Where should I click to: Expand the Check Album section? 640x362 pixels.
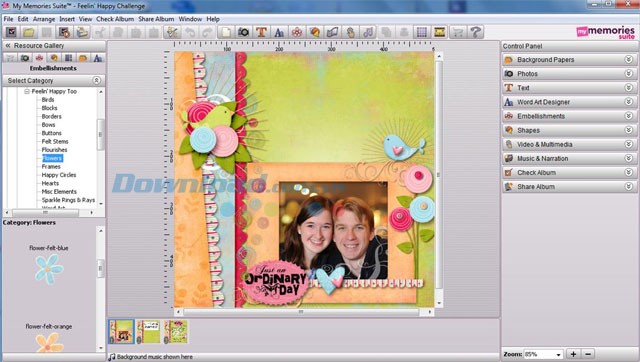tap(629, 172)
